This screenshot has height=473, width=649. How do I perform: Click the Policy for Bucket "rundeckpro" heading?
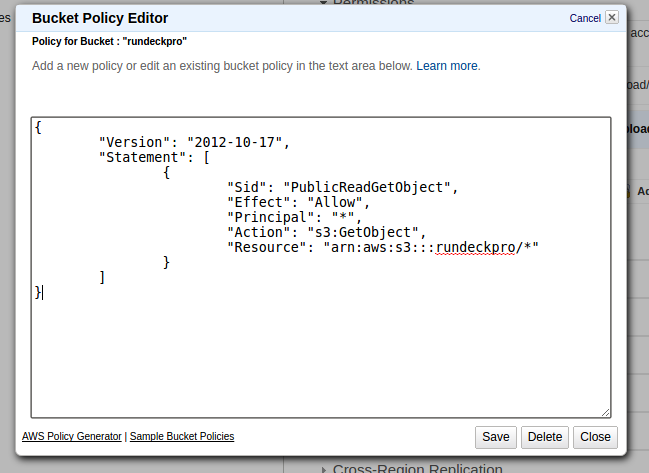(x=109, y=41)
